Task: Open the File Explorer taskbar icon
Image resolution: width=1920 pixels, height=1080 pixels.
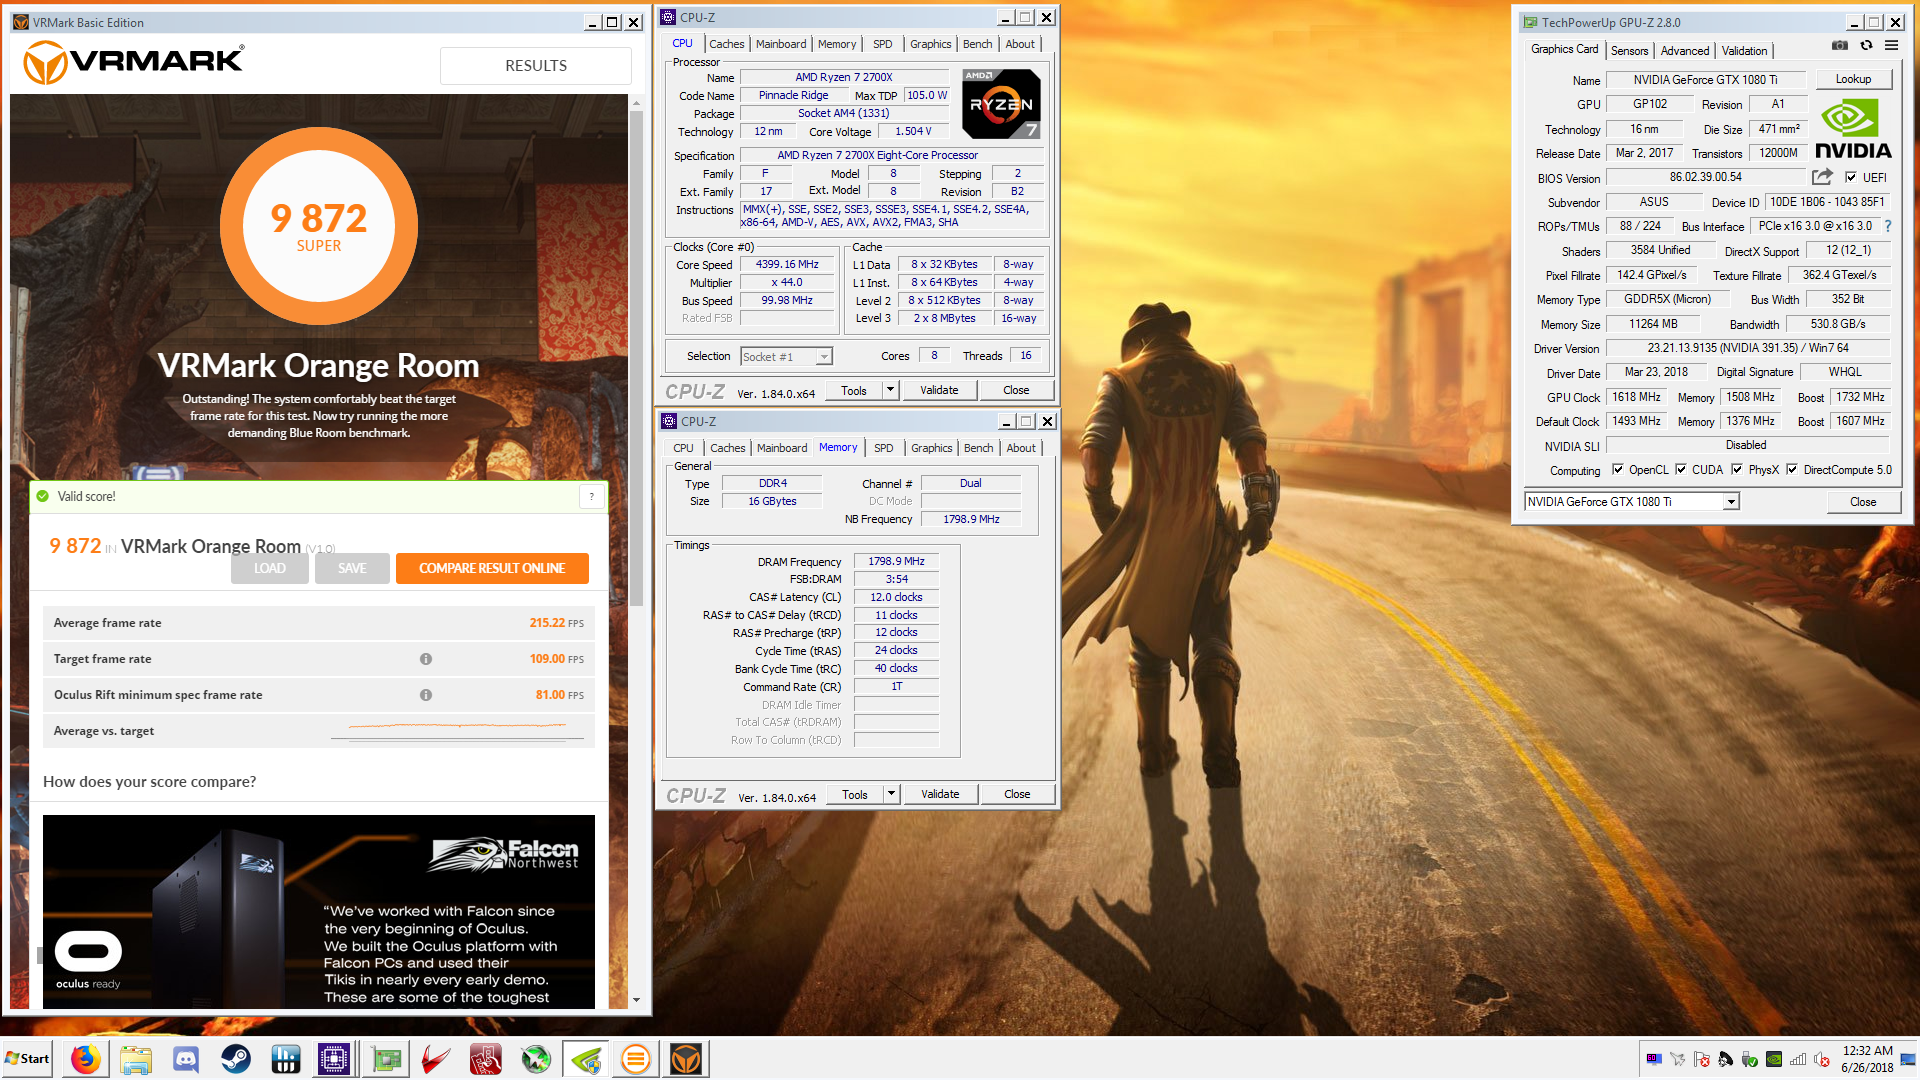Action: pos(136,1059)
